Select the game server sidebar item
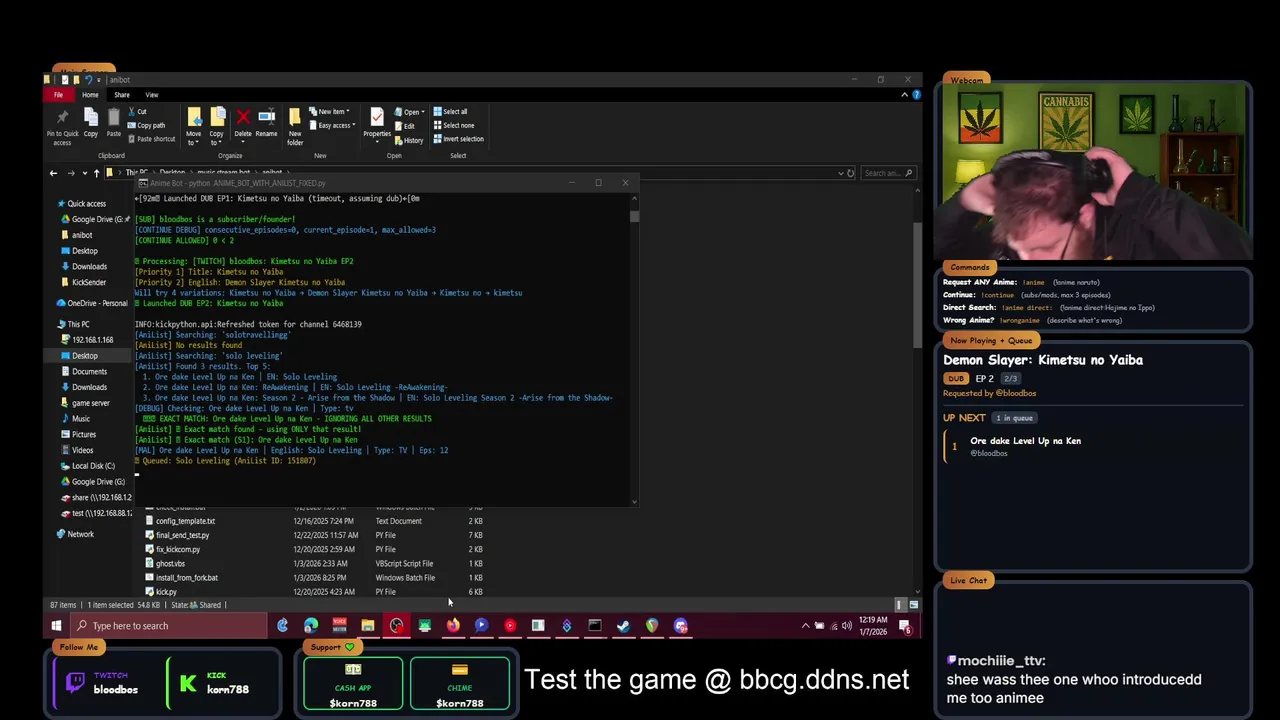Image resolution: width=1280 pixels, height=720 pixels. [x=90, y=403]
